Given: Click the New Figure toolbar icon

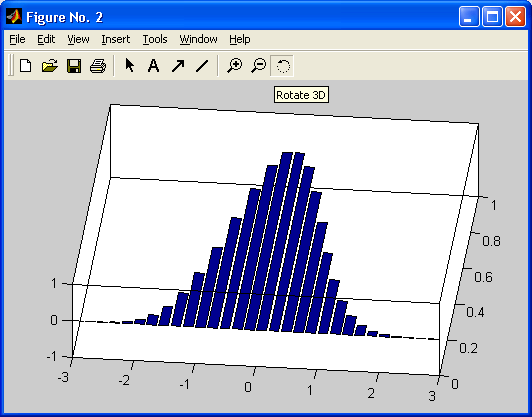Looking at the screenshot, I should pyautogui.click(x=26, y=65).
